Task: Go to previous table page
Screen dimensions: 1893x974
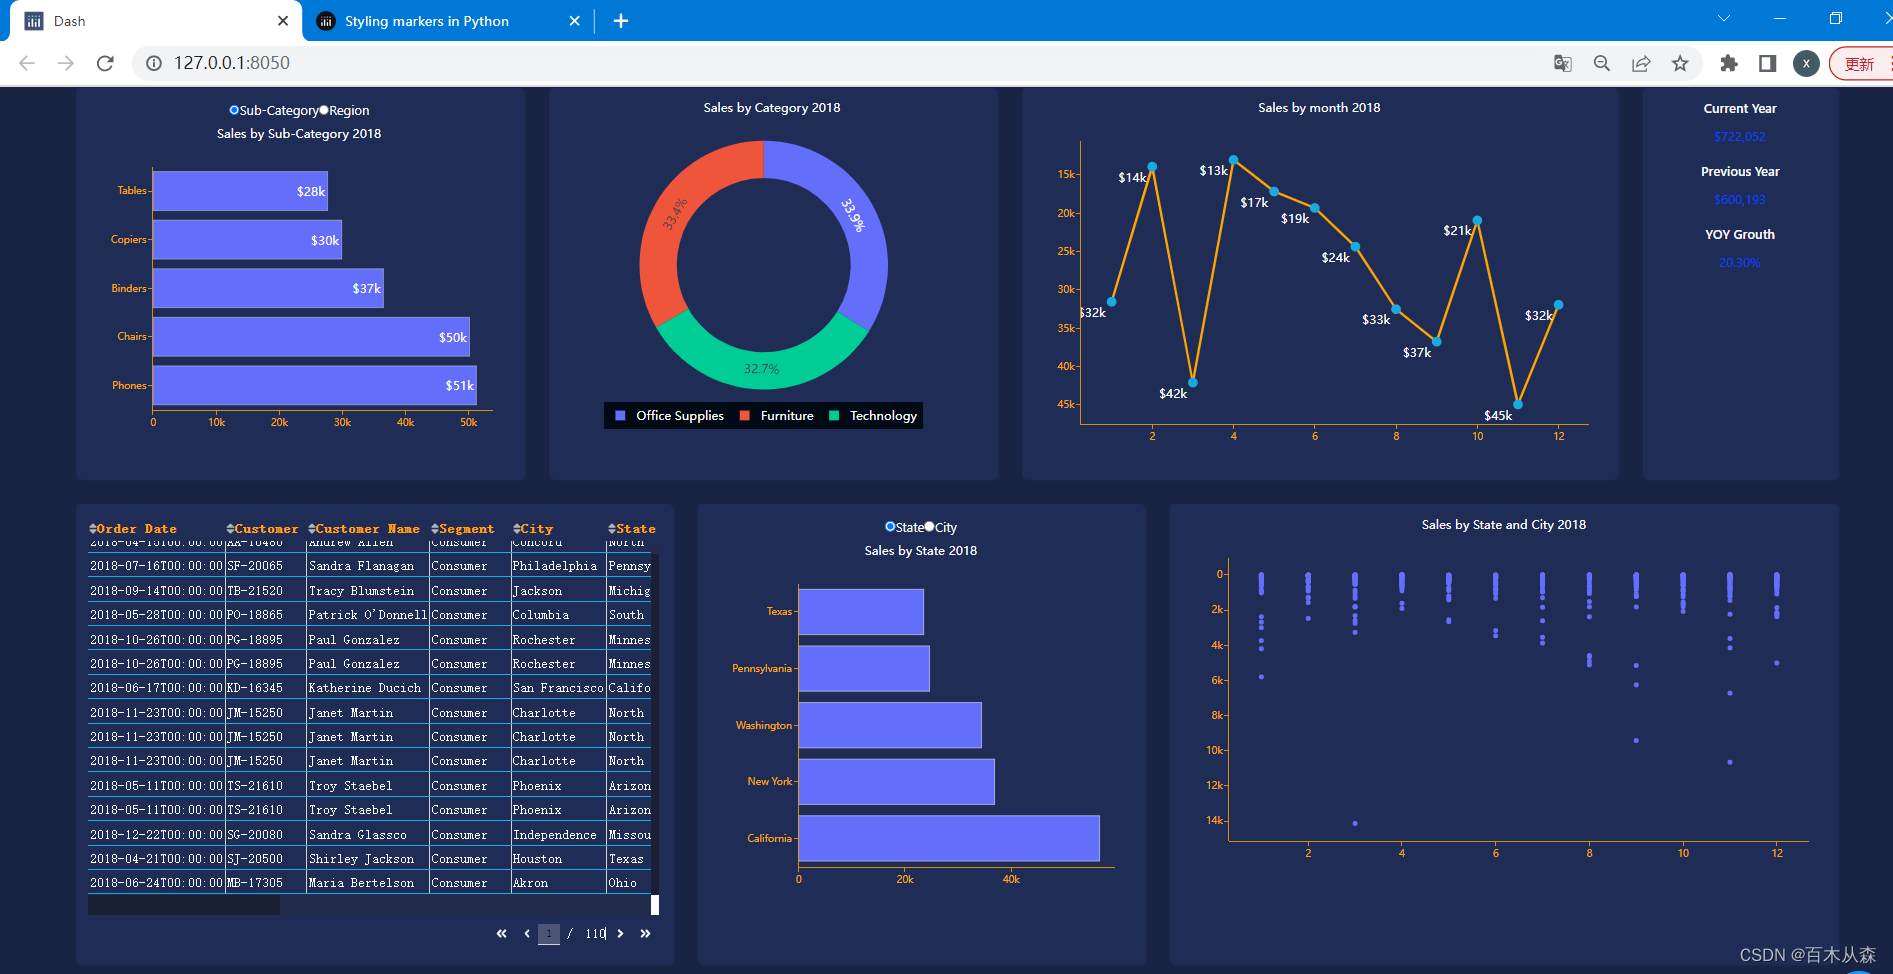Action: pyautogui.click(x=527, y=933)
